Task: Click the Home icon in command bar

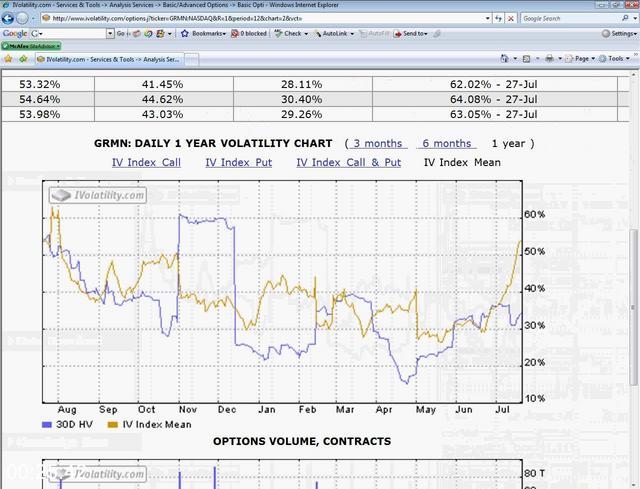Action: 504,59
